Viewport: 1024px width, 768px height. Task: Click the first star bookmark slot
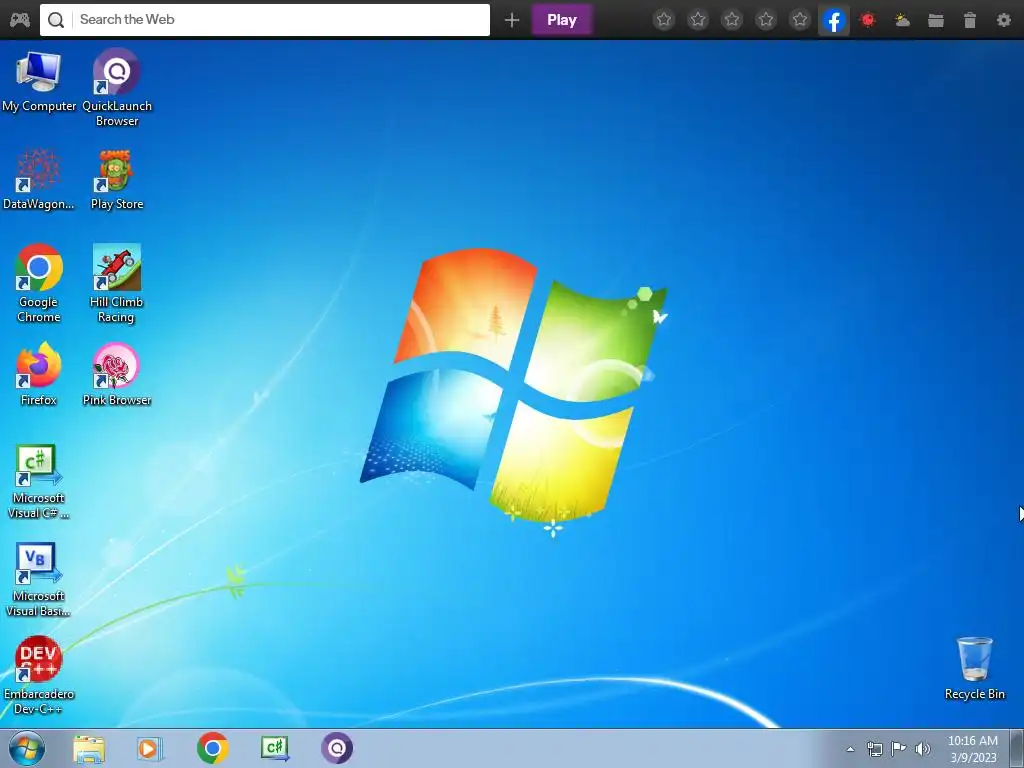664,20
